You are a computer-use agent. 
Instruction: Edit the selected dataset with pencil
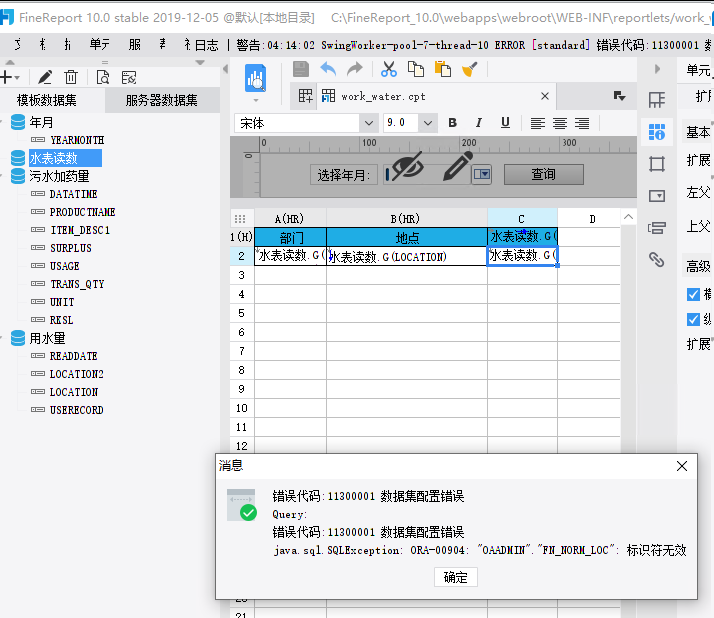[x=45, y=77]
